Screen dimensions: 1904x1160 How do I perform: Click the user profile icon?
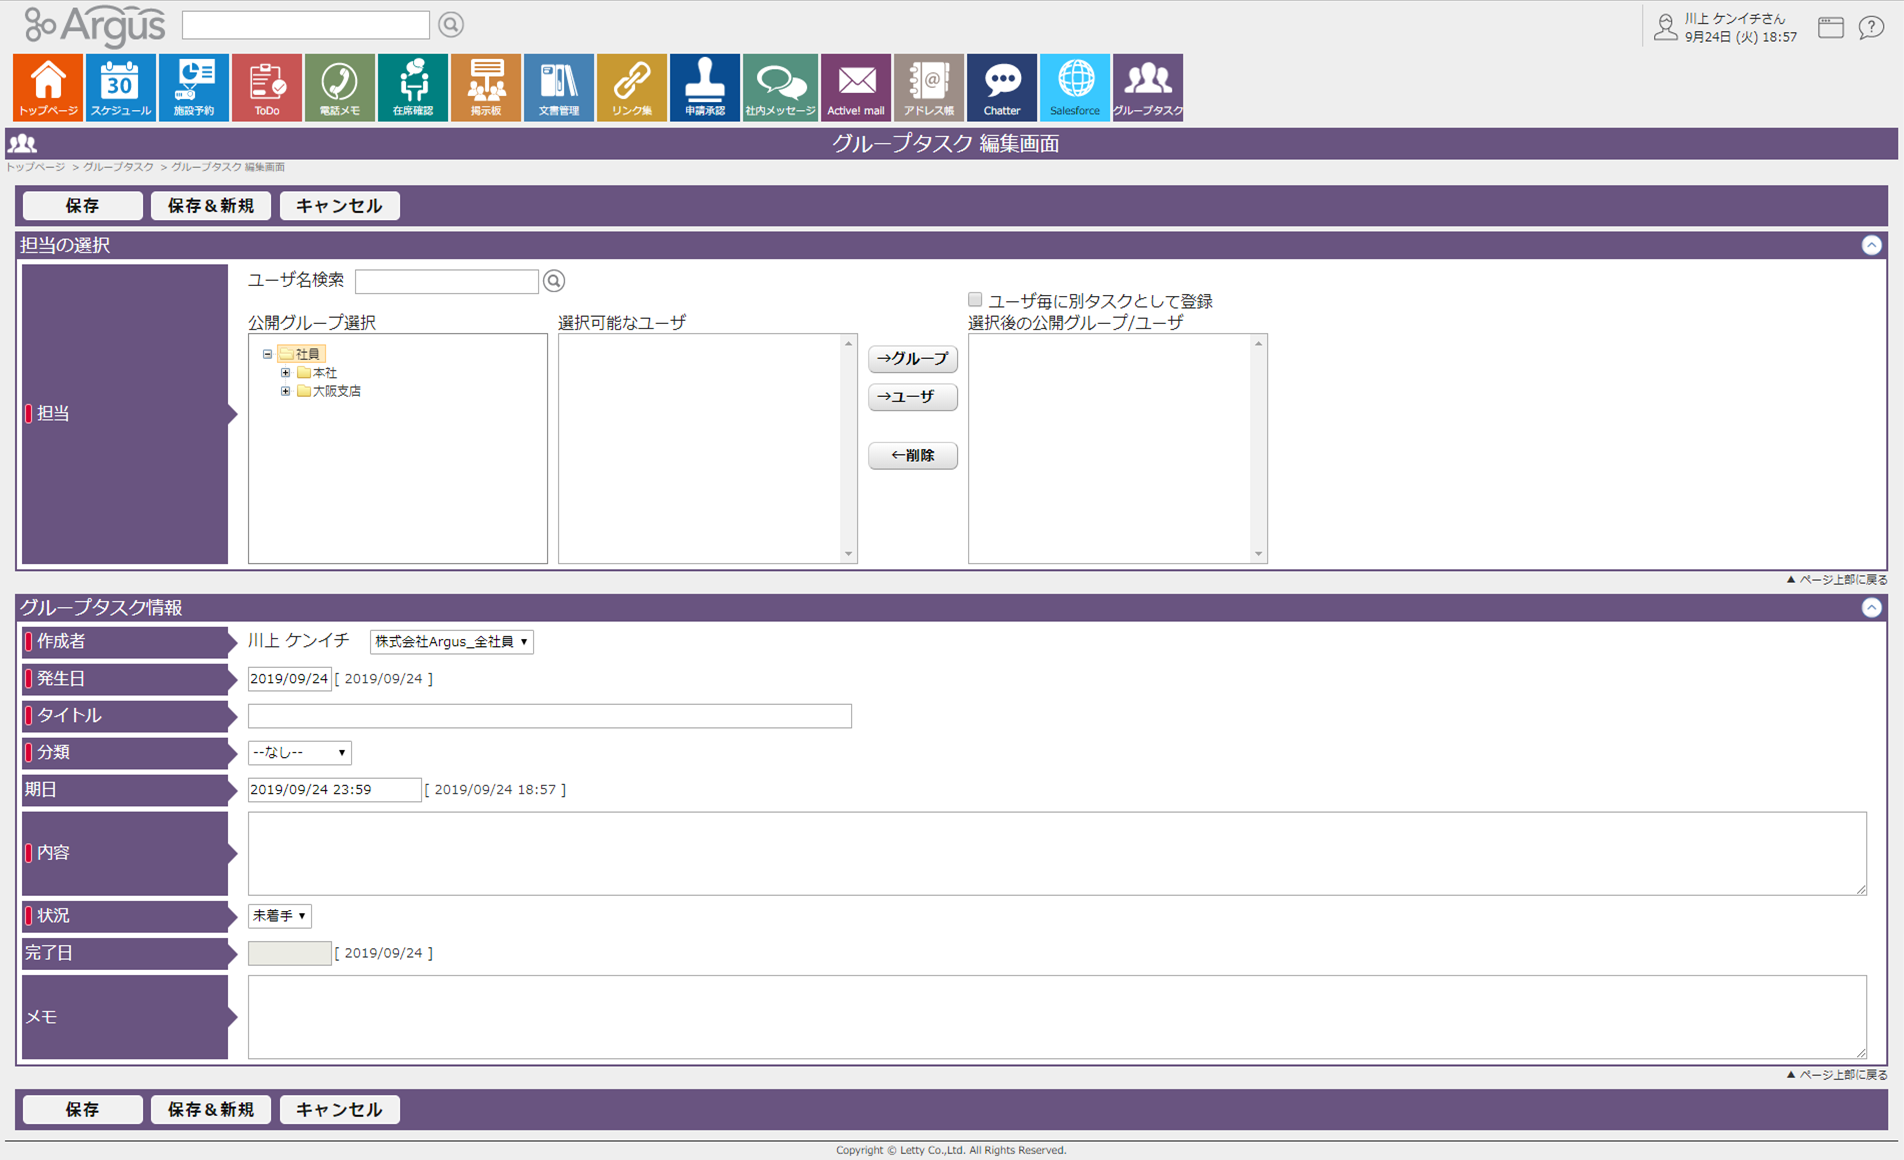click(1665, 27)
